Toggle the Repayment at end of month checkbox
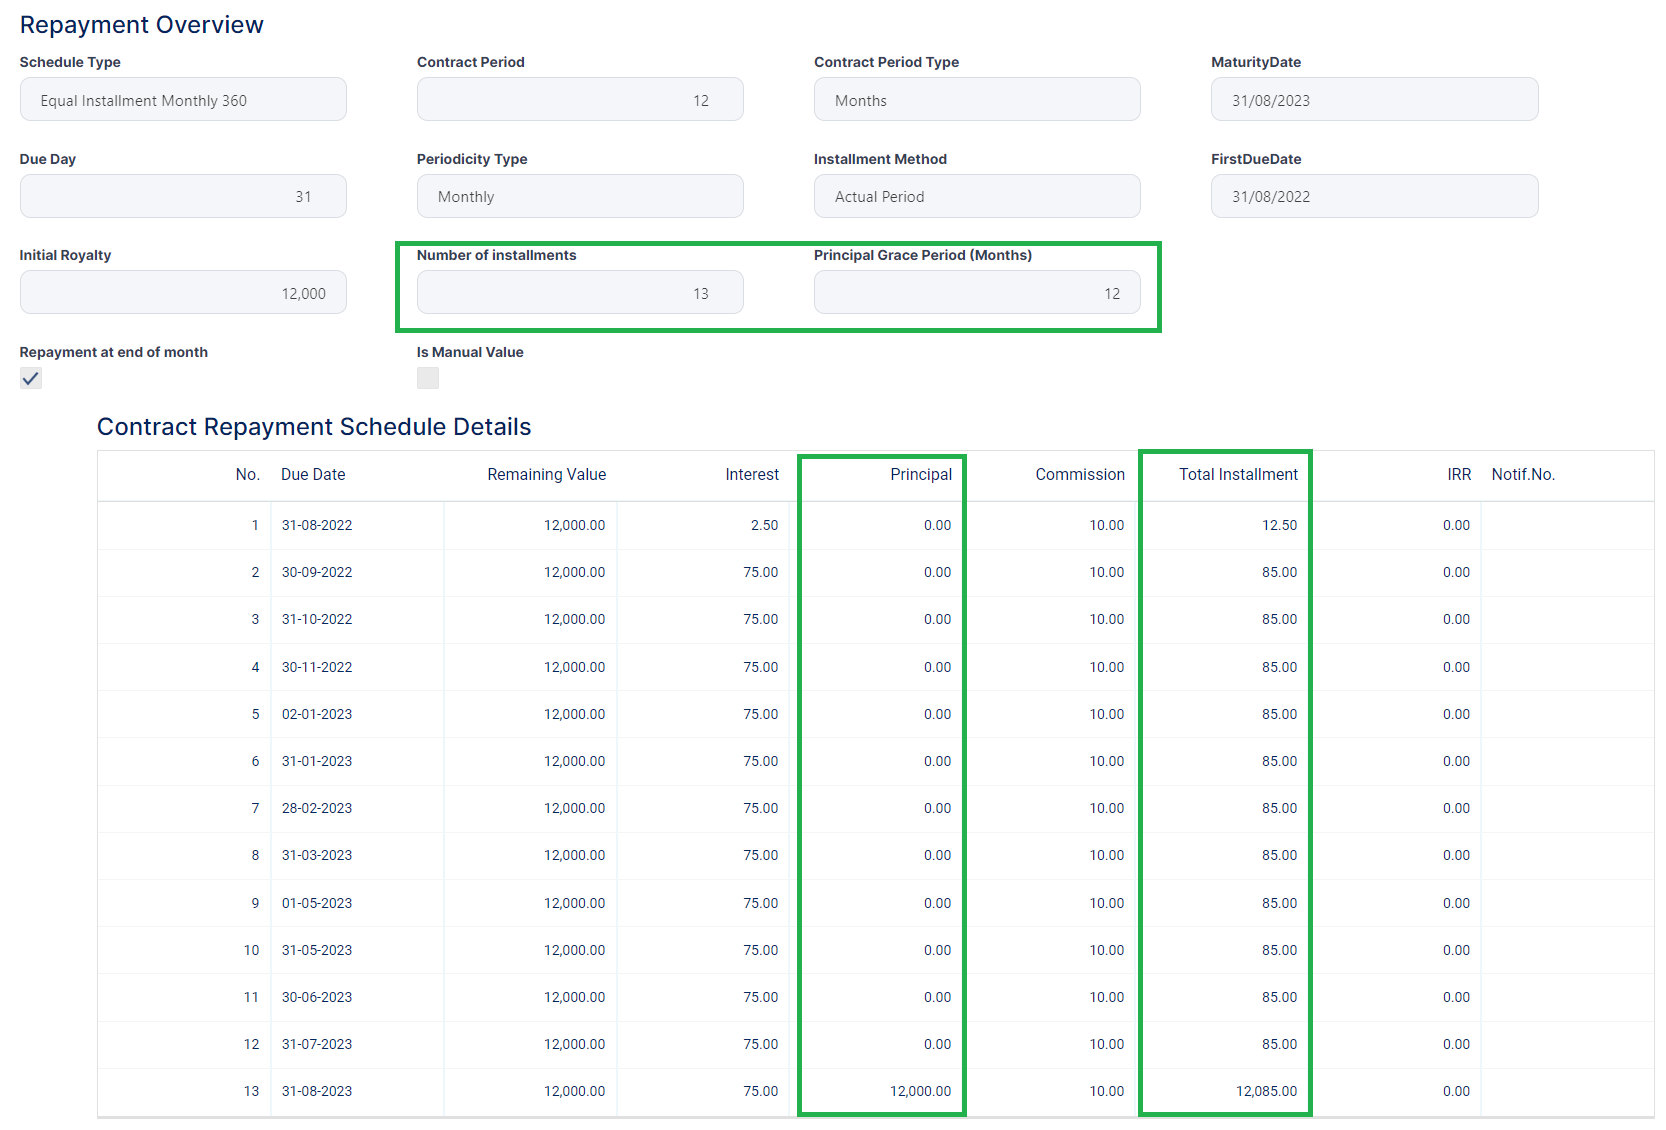 click(x=31, y=379)
